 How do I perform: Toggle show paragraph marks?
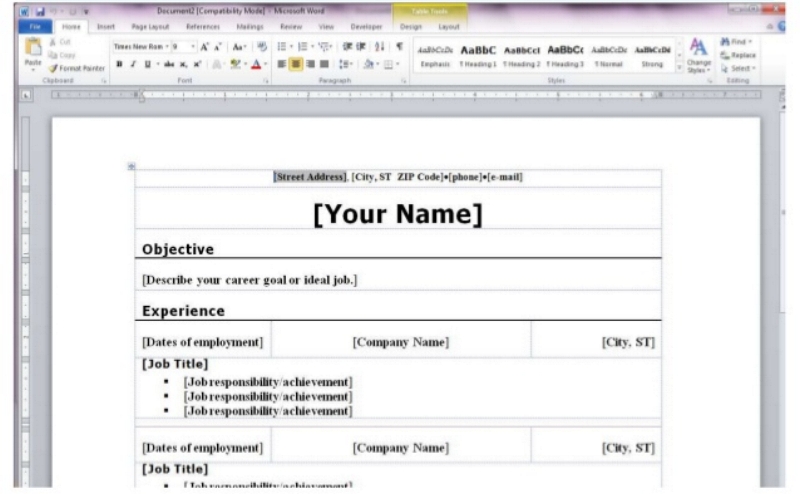[x=399, y=47]
